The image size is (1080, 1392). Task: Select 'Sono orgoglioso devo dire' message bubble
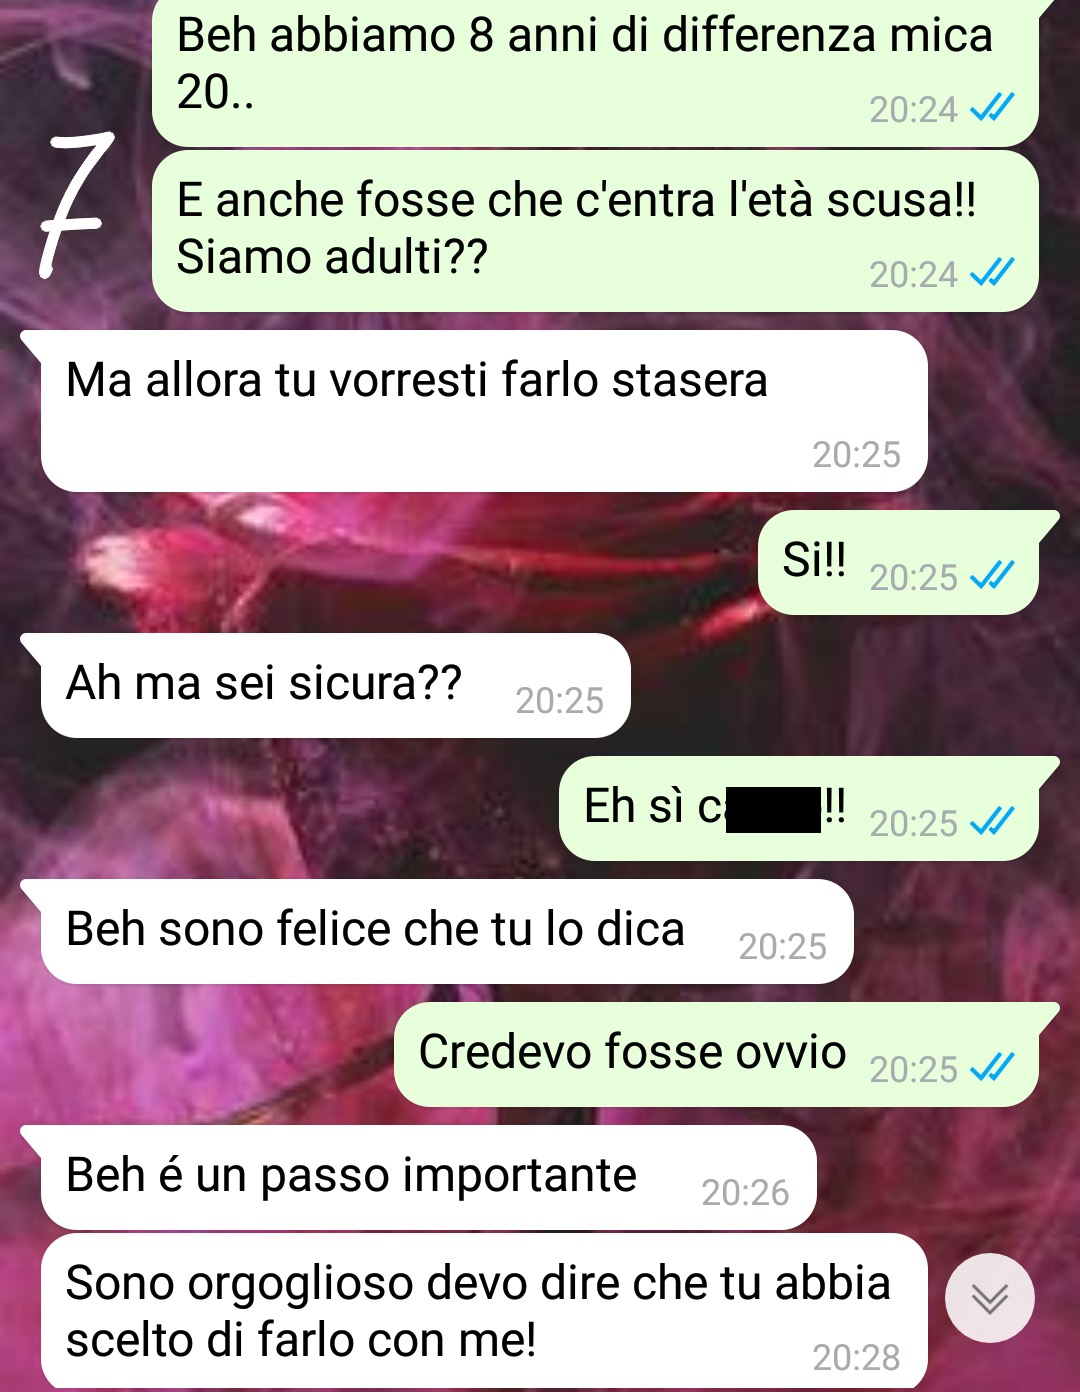click(x=484, y=1311)
